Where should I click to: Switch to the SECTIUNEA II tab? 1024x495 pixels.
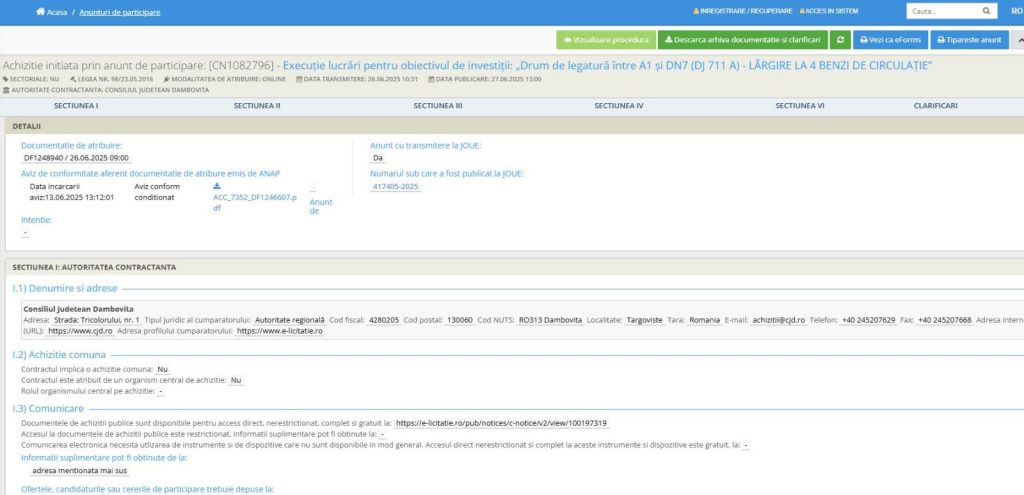(x=256, y=105)
